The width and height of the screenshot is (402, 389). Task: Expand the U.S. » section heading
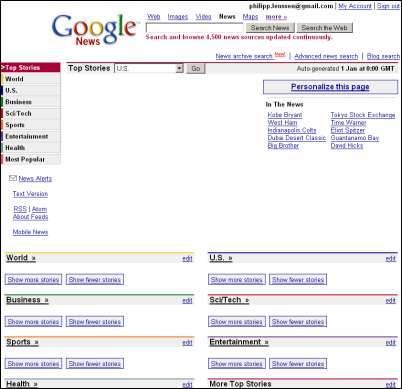click(x=221, y=258)
